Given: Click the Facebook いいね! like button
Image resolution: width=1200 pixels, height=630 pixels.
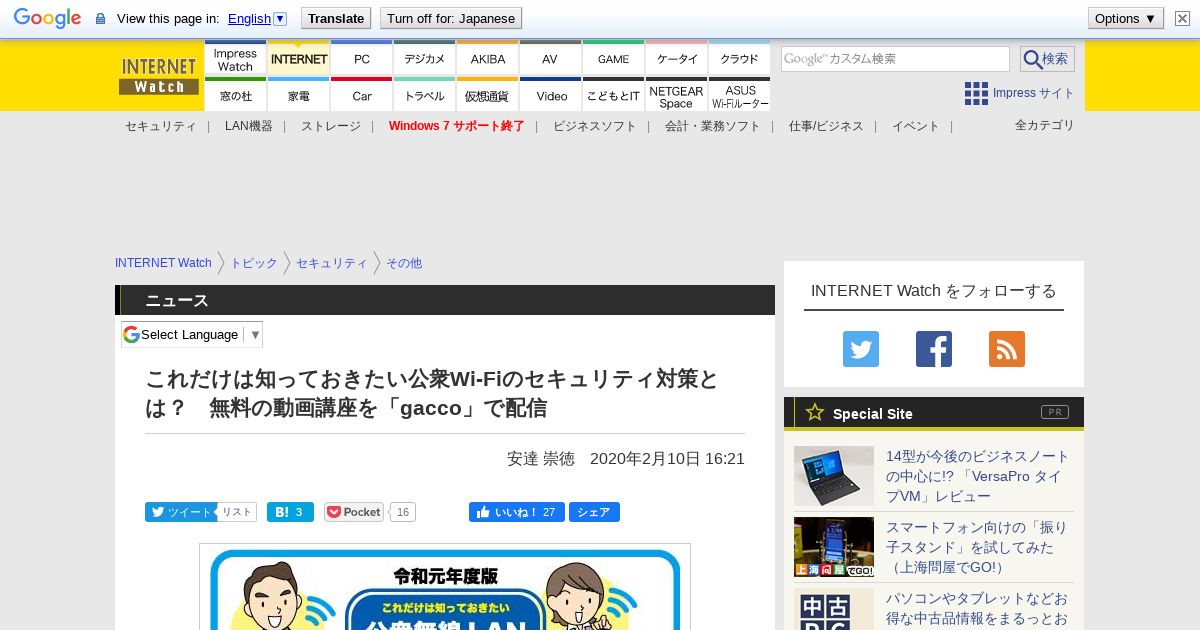Looking at the screenshot, I should pyautogui.click(x=517, y=512).
